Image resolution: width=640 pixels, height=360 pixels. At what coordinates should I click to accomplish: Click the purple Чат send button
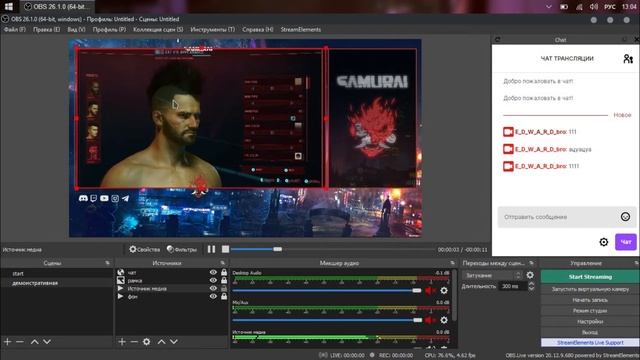click(x=626, y=242)
